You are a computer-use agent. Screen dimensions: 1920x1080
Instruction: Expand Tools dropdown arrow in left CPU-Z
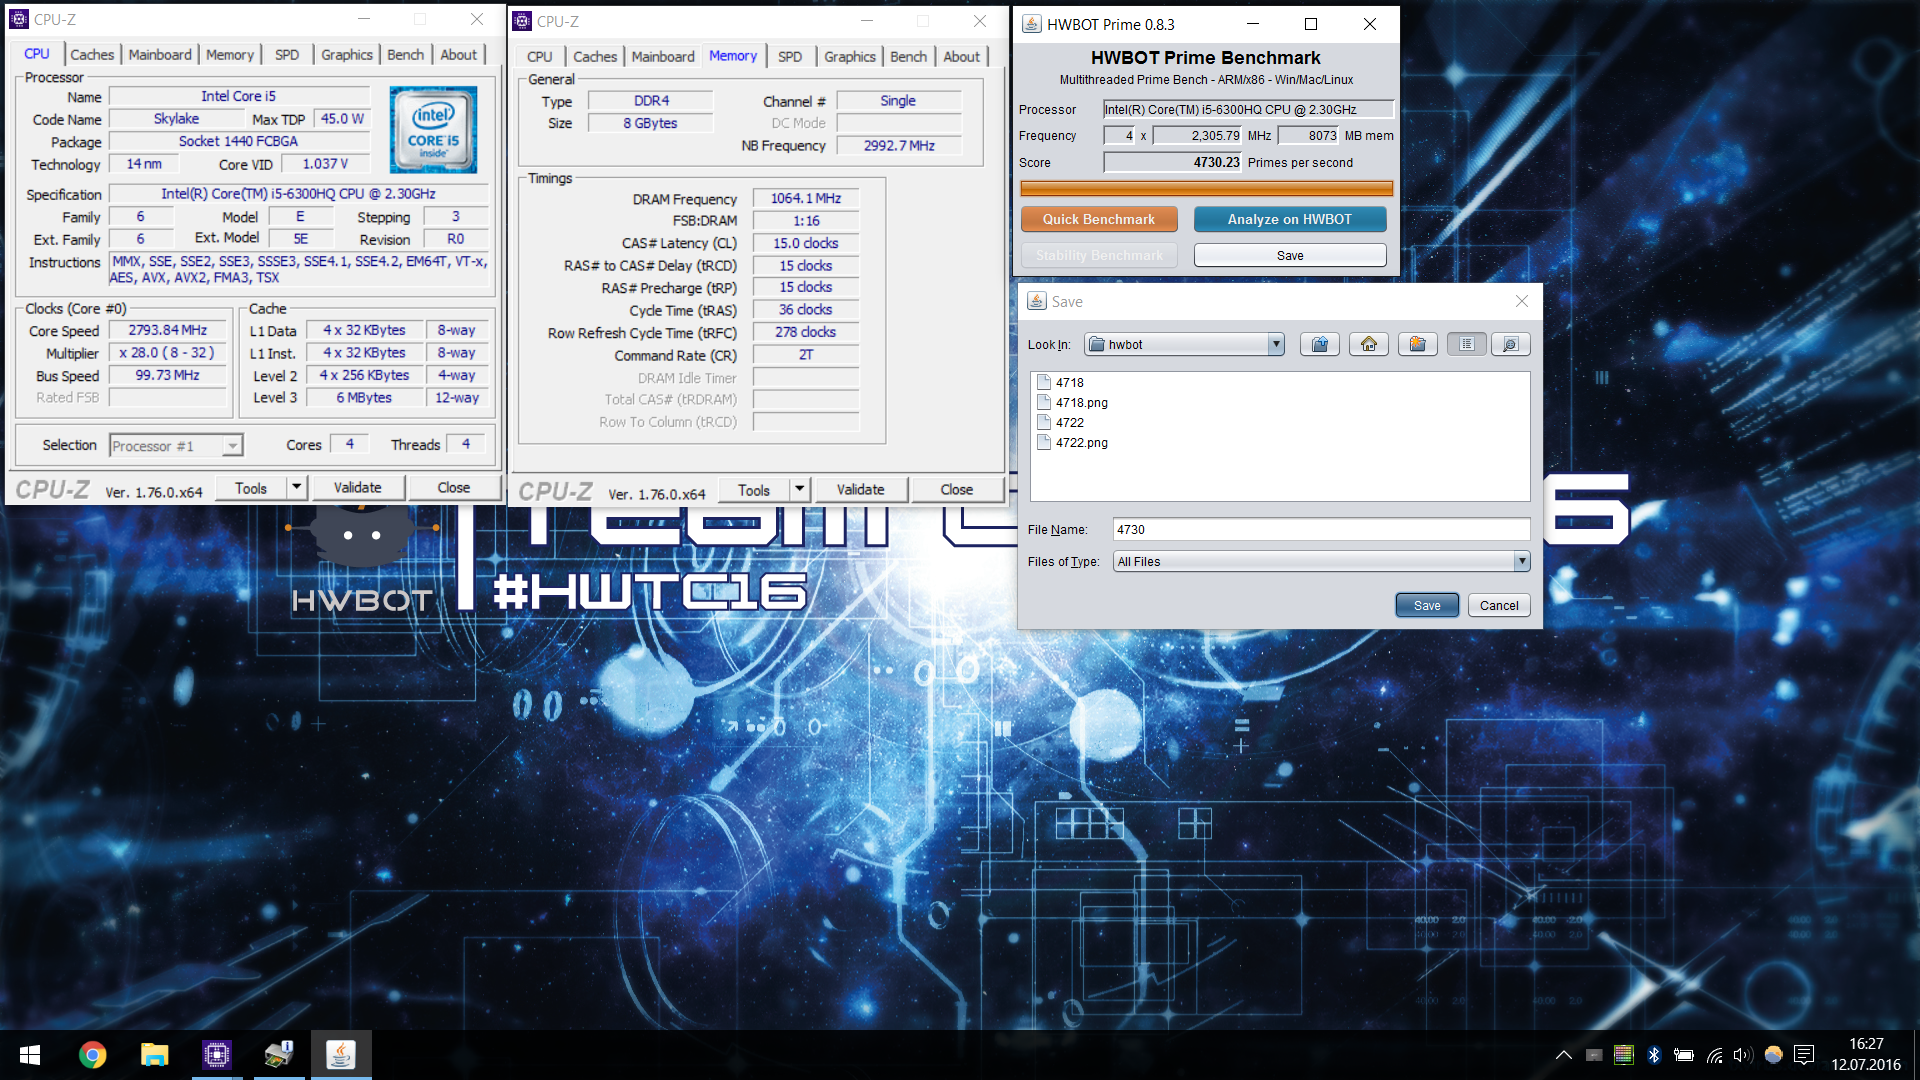(296, 488)
